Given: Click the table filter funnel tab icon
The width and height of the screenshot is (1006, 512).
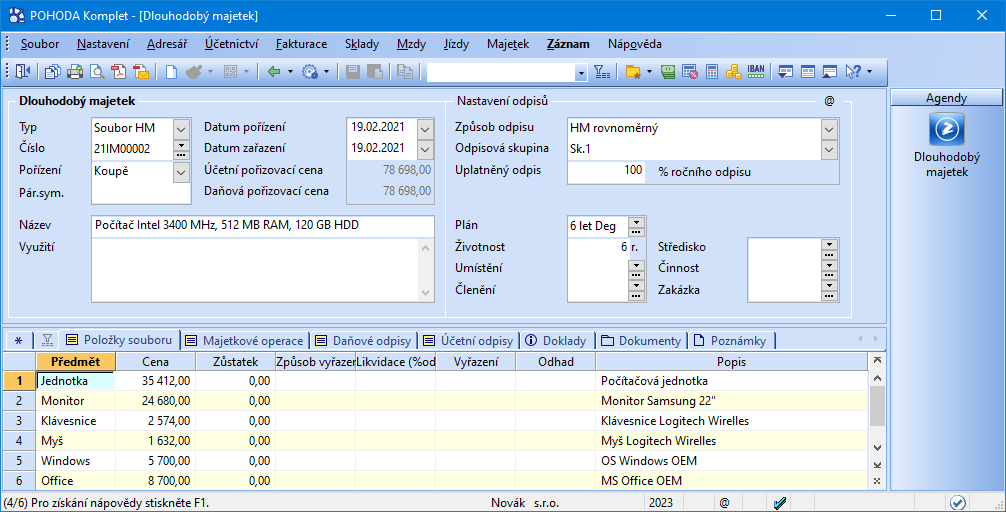Looking at the screenshot, I should [x=47, y=340].
